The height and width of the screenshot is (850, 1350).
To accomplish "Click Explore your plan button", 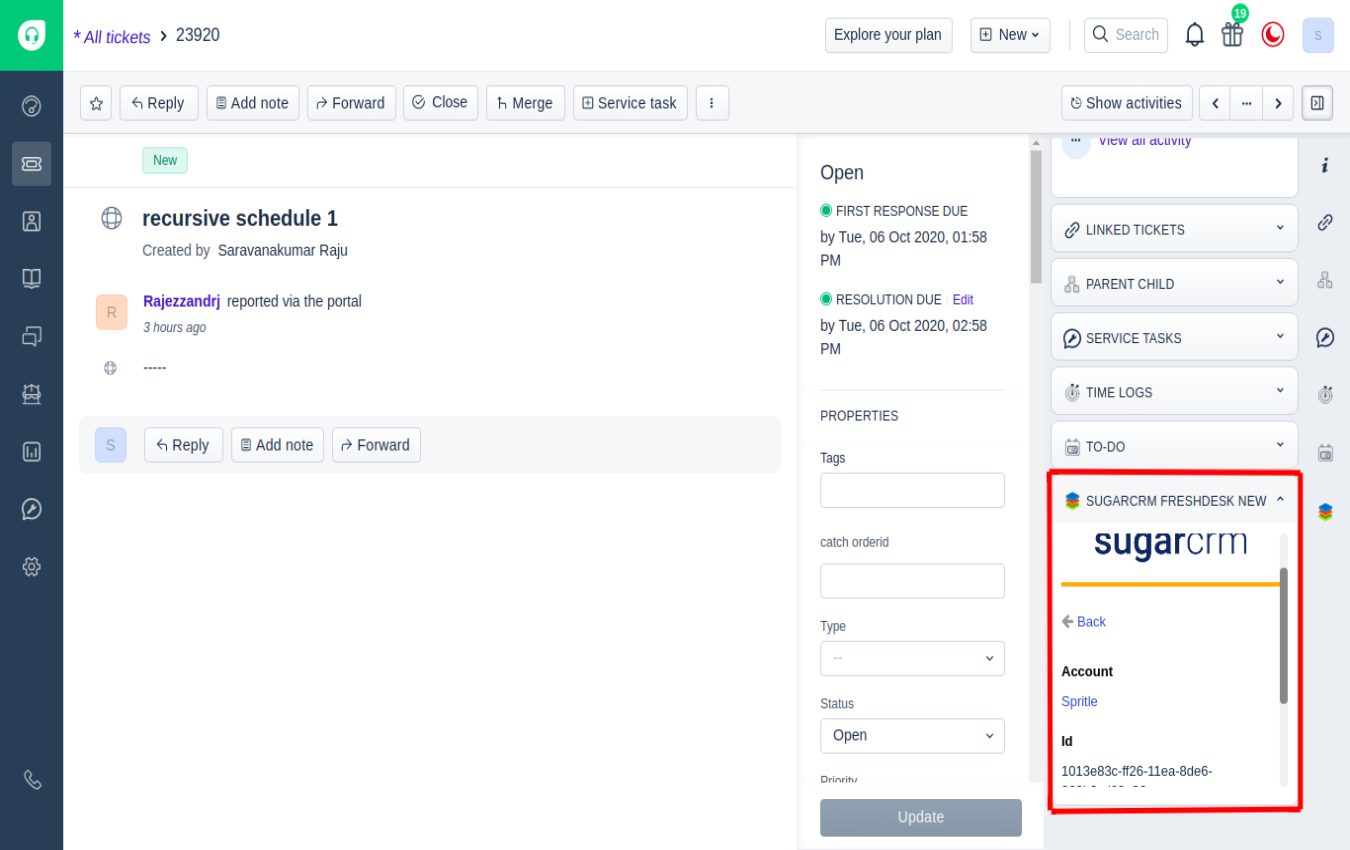I will pos(888,35).
